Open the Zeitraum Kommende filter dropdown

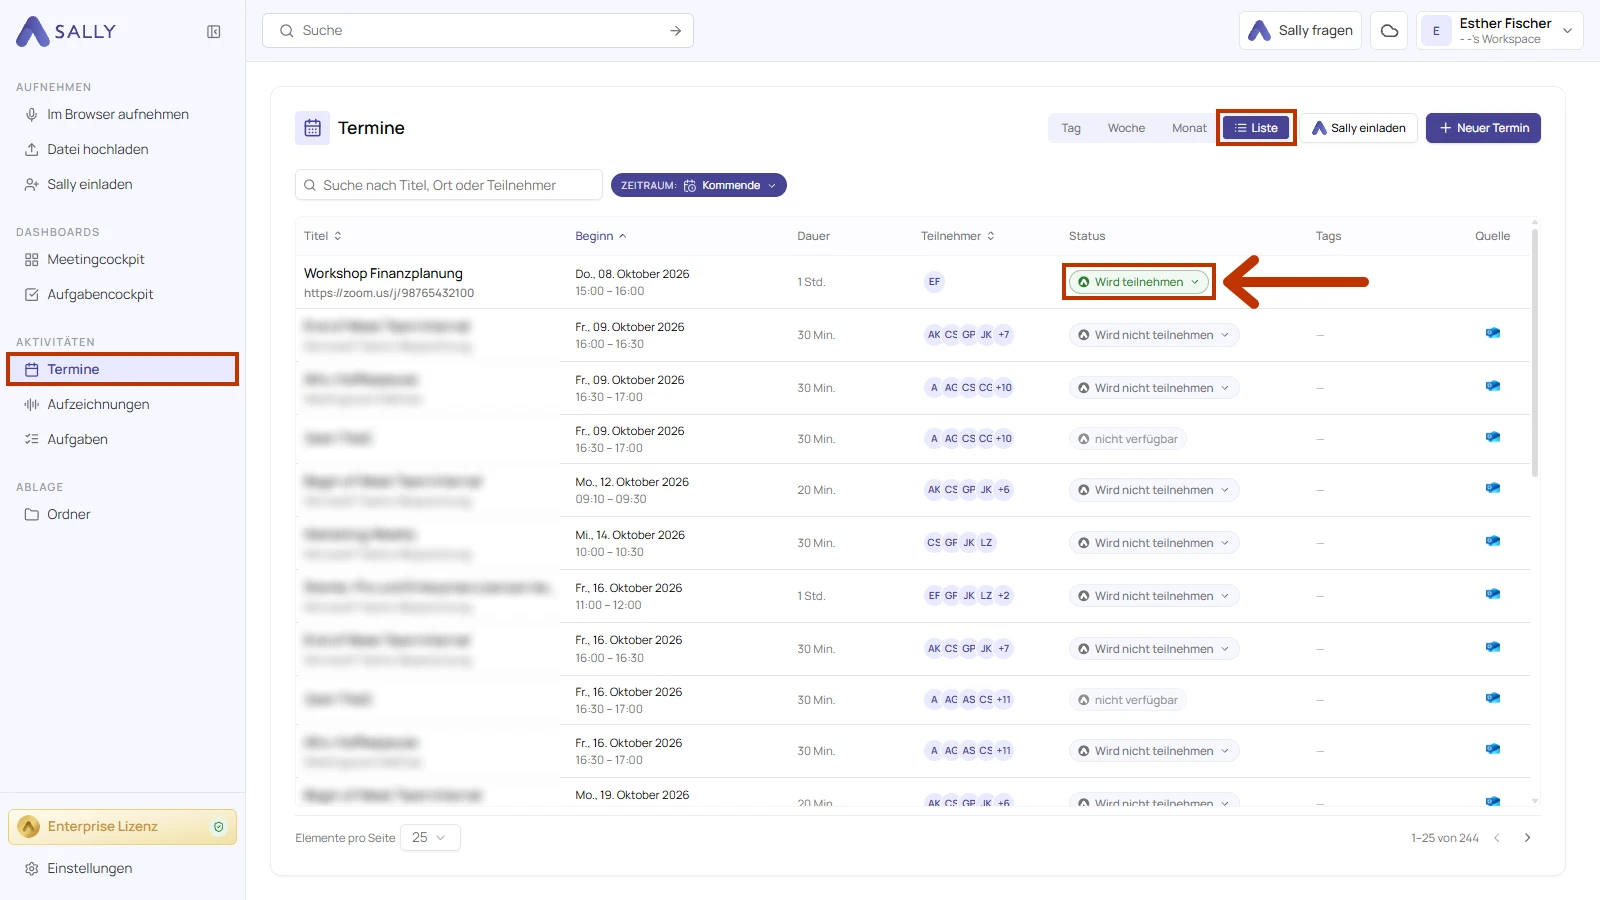[x=699, y=185]
